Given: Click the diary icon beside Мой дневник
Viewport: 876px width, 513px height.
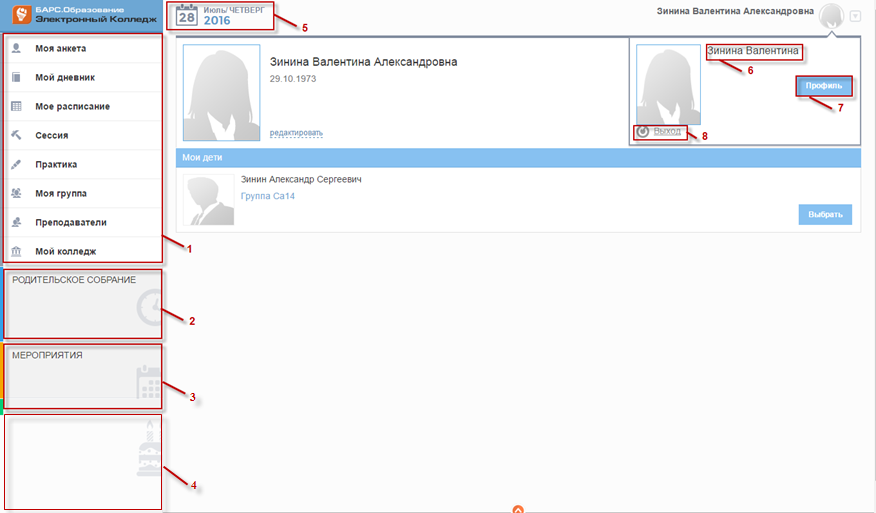Looking at the screenshot, I should pos(17,77).
